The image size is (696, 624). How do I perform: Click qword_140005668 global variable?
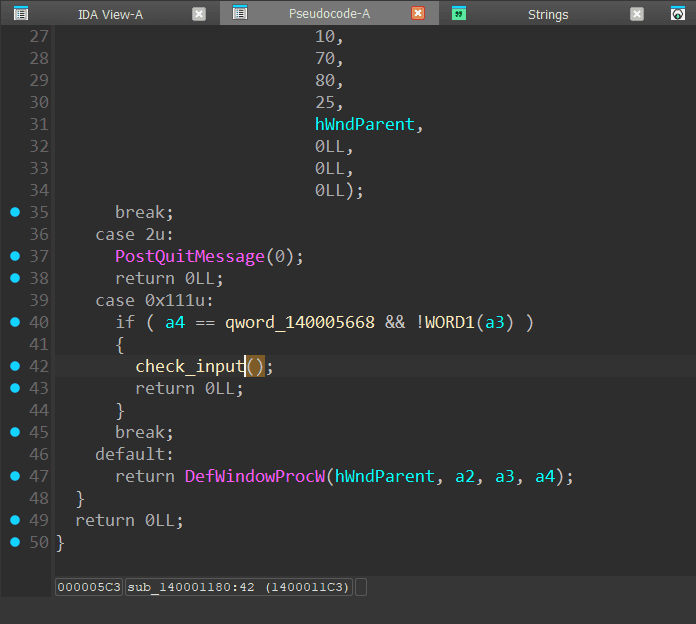click(299, 322)
